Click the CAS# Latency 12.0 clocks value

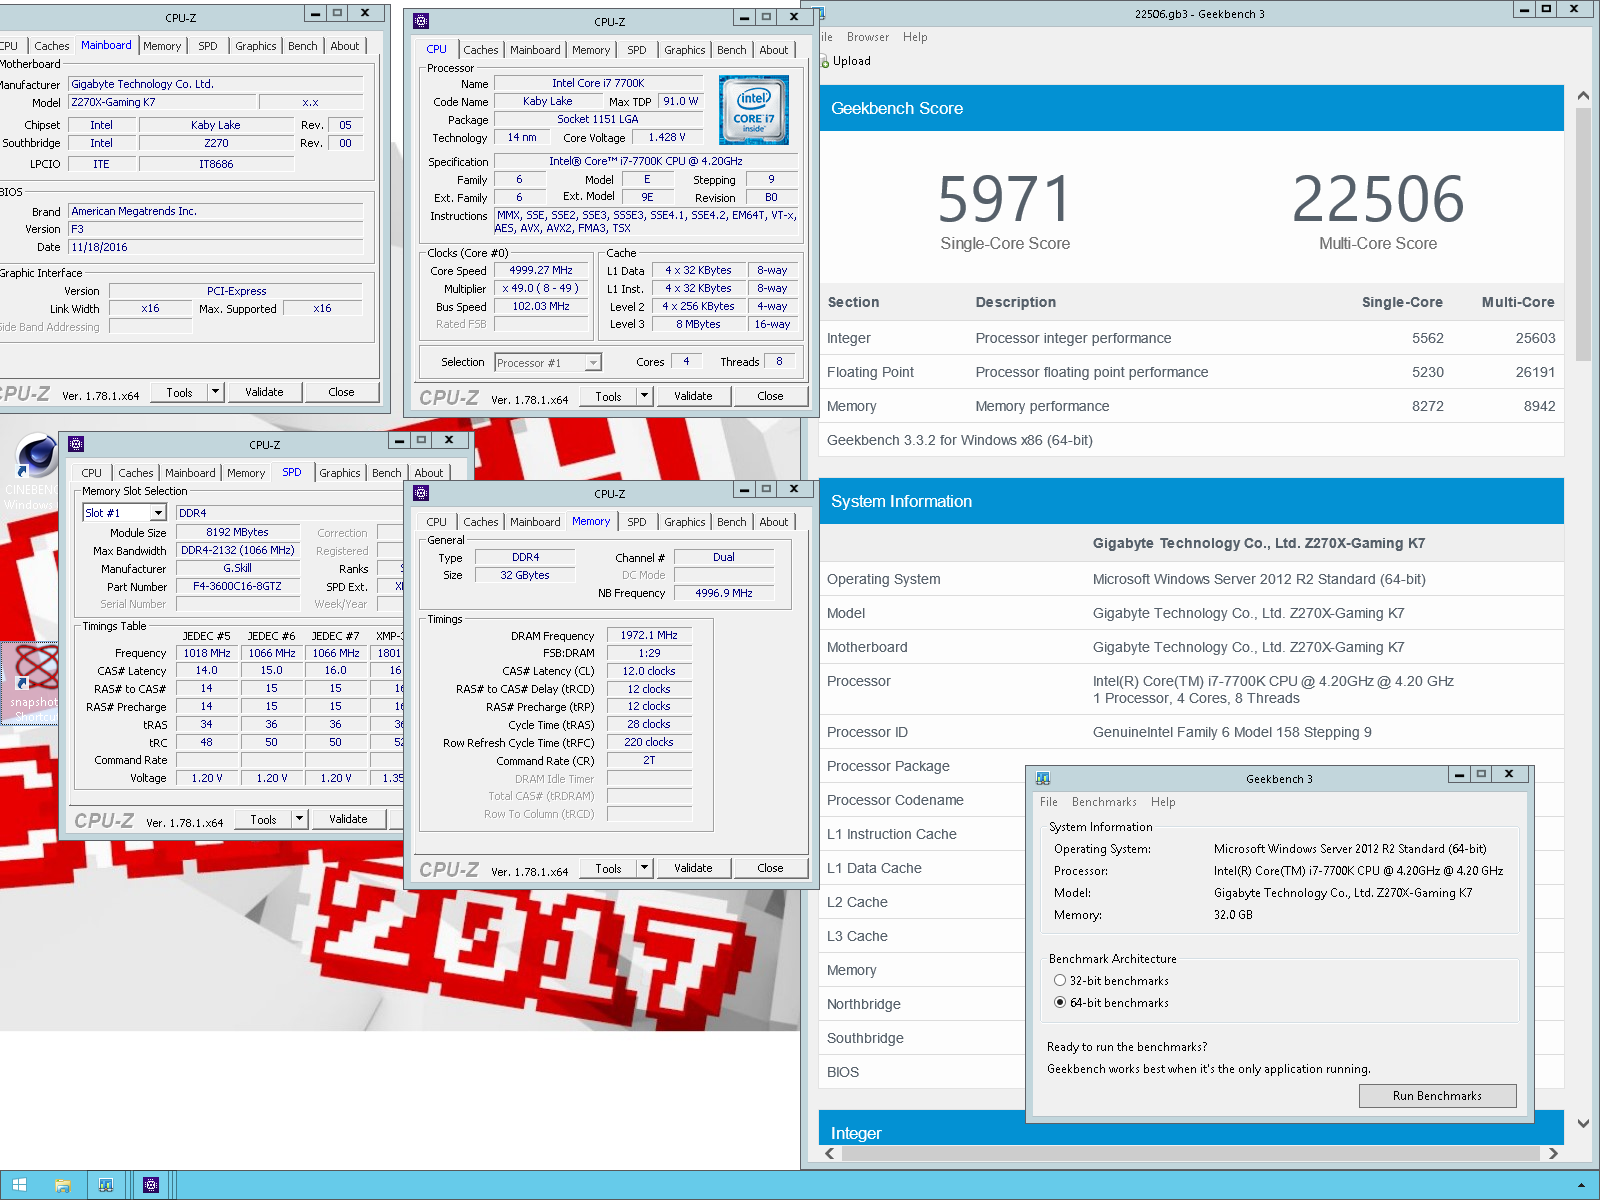(649, 671)
